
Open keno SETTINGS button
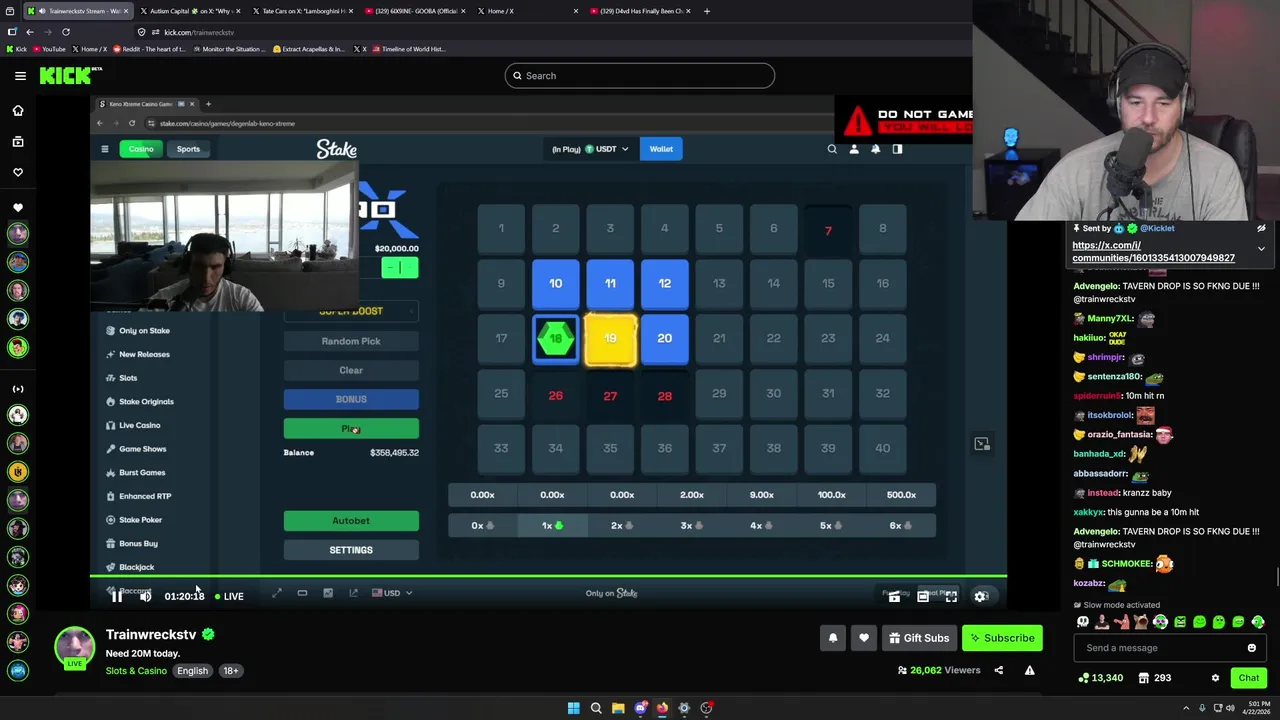pyautogui.click(x=351, y=550)
